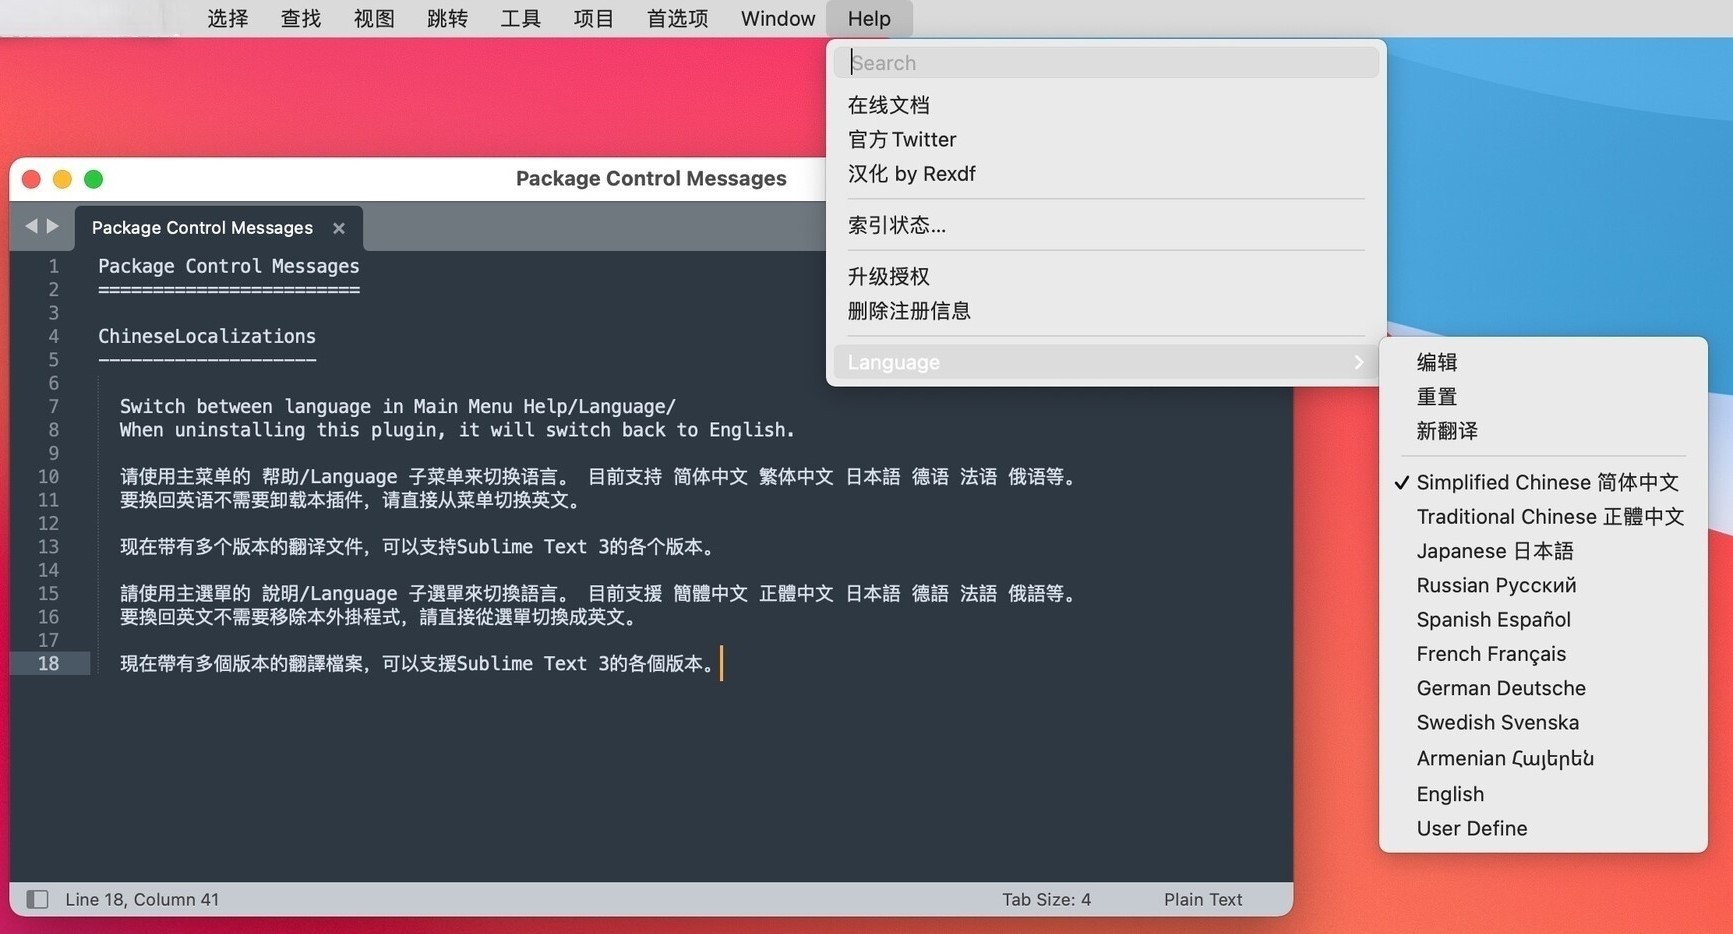Close the Help menu in menu bar
The height and width of the screenshot is (934, 1733).
click(x=869, y=19)
